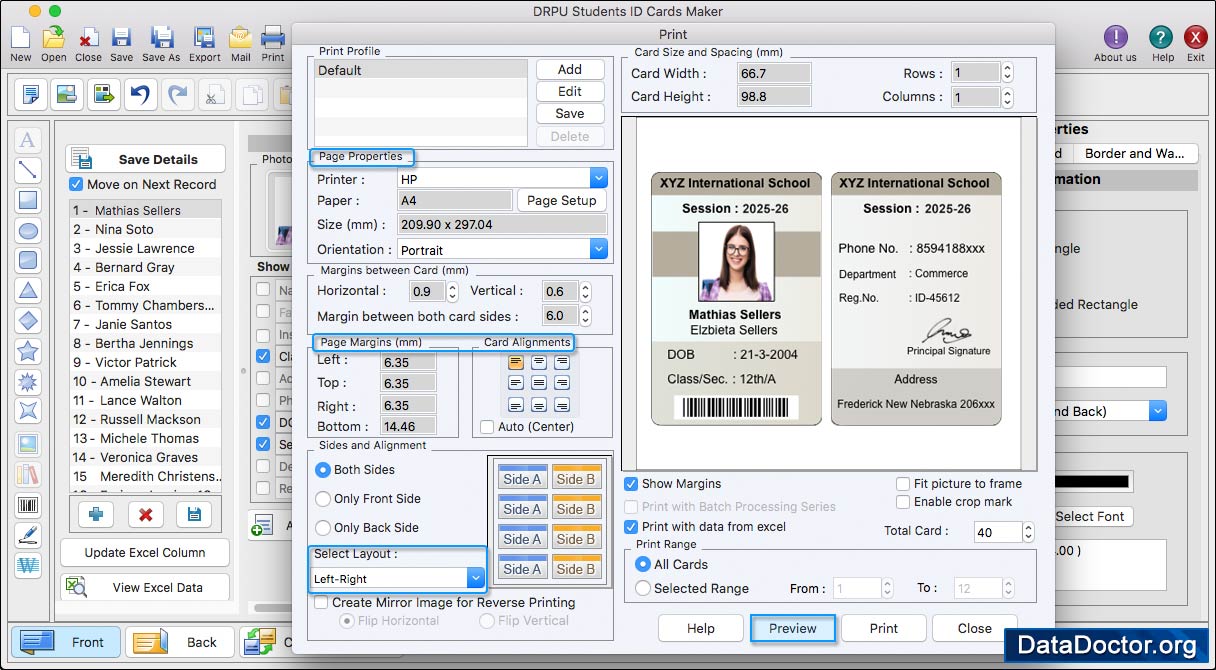Select Default print profile entry
Screen dimensions: 1216x670
(421, 70)
